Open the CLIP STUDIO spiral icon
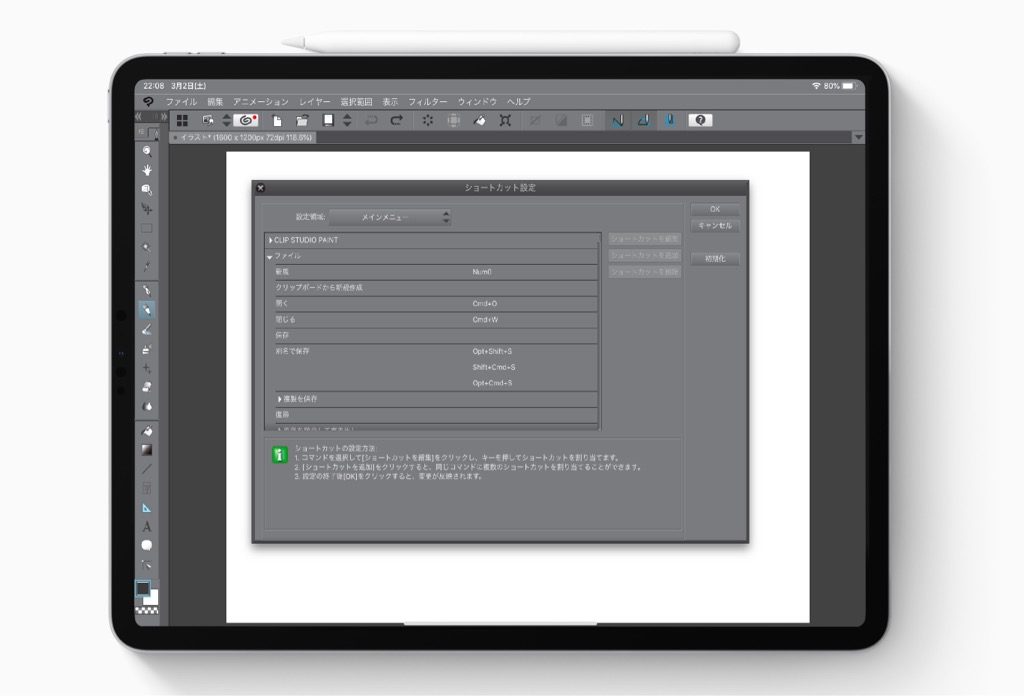The height and width of the screenshot is (696, 1024). (246, 121)
